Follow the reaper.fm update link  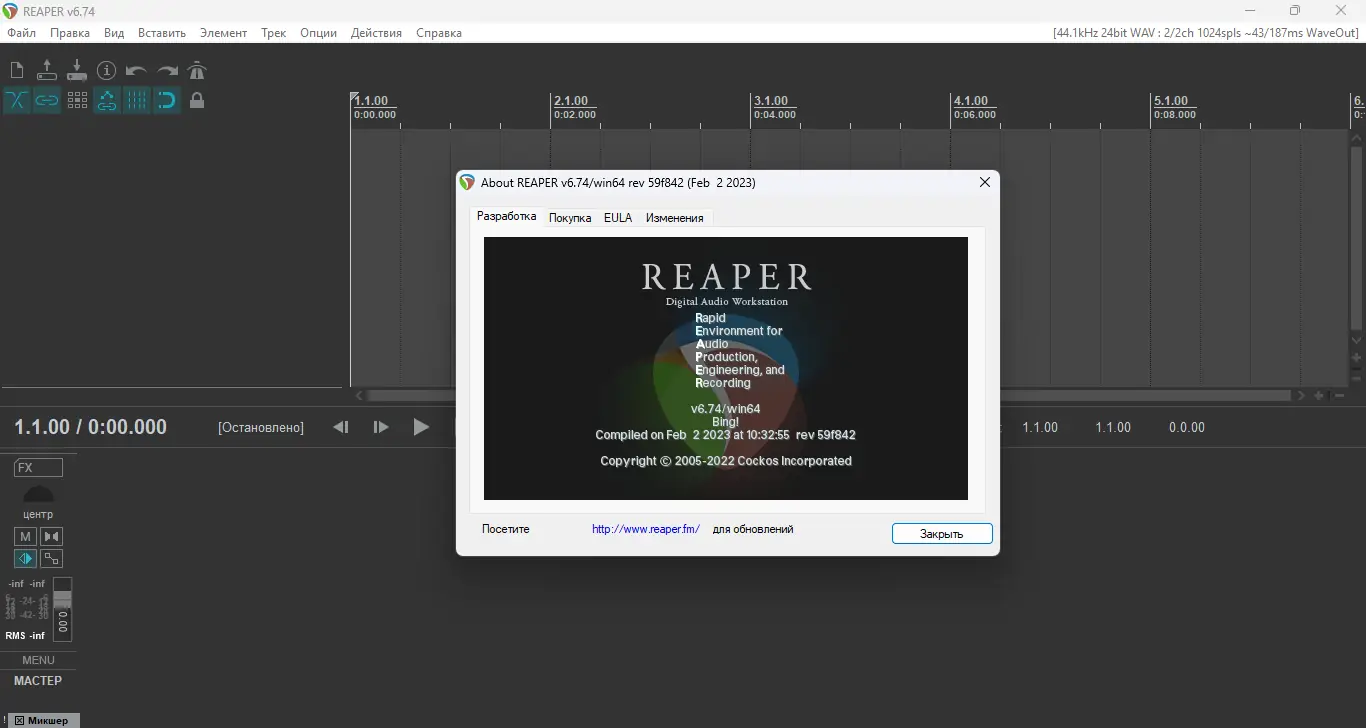(645, 529)
